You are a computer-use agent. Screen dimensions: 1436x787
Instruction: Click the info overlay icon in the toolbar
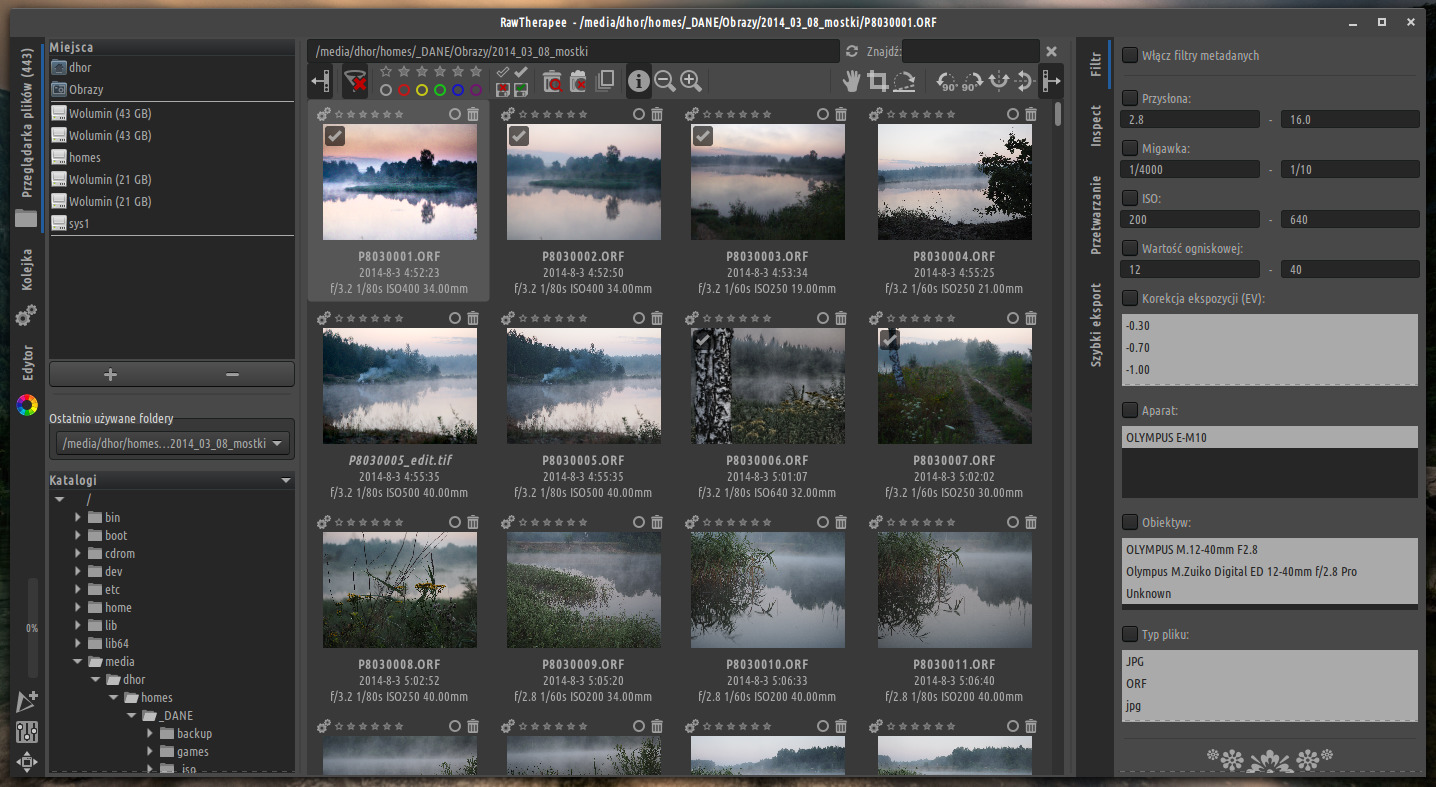click(638, 81)
